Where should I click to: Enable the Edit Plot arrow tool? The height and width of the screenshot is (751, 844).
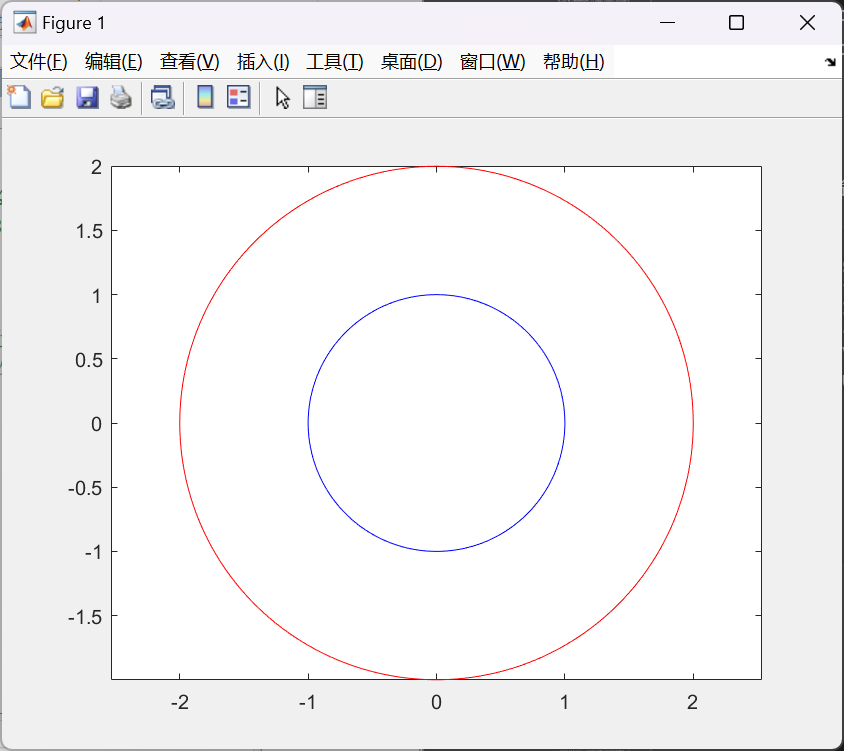coord(283,97)
